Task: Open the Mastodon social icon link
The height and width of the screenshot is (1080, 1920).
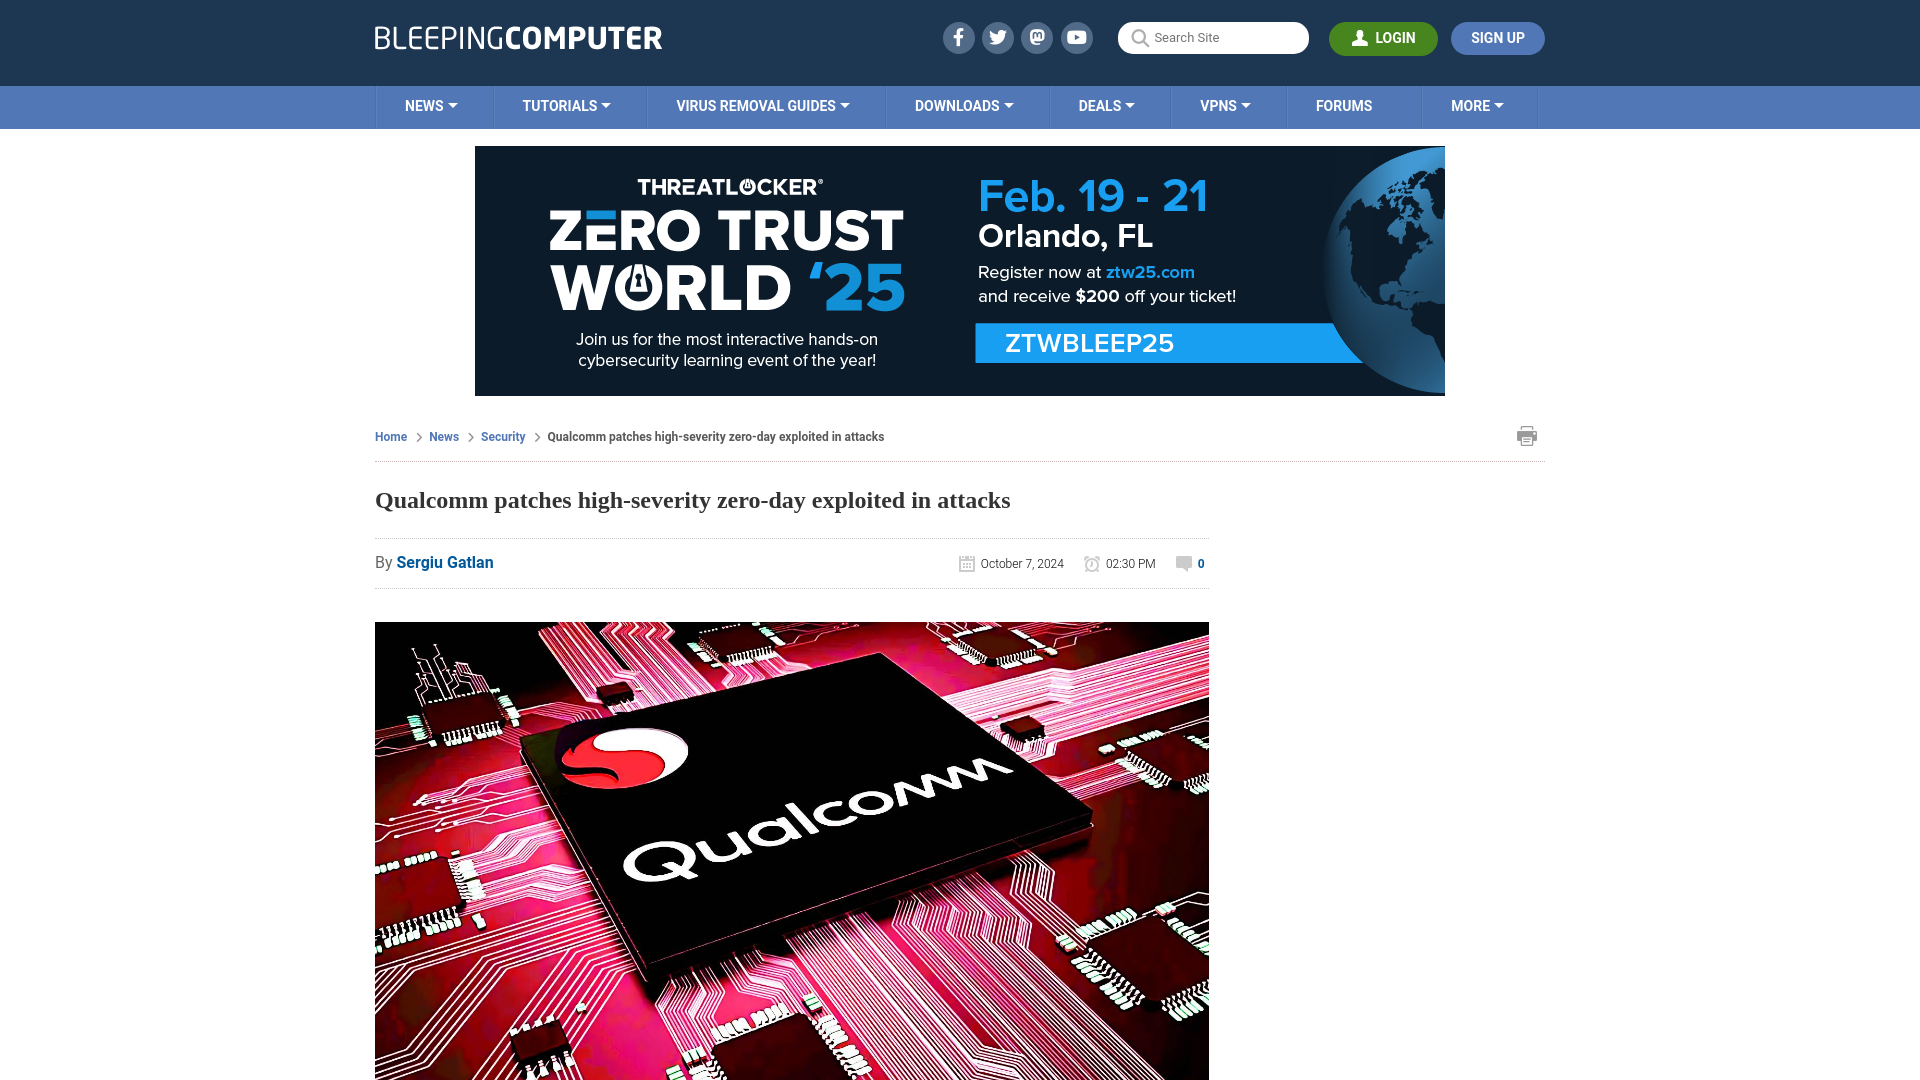Action: point(1038,37)
